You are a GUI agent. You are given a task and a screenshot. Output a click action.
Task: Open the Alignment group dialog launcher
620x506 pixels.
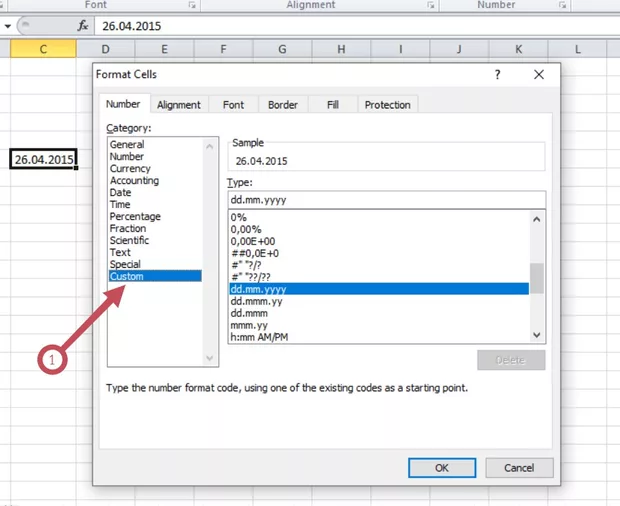[431, 5]
